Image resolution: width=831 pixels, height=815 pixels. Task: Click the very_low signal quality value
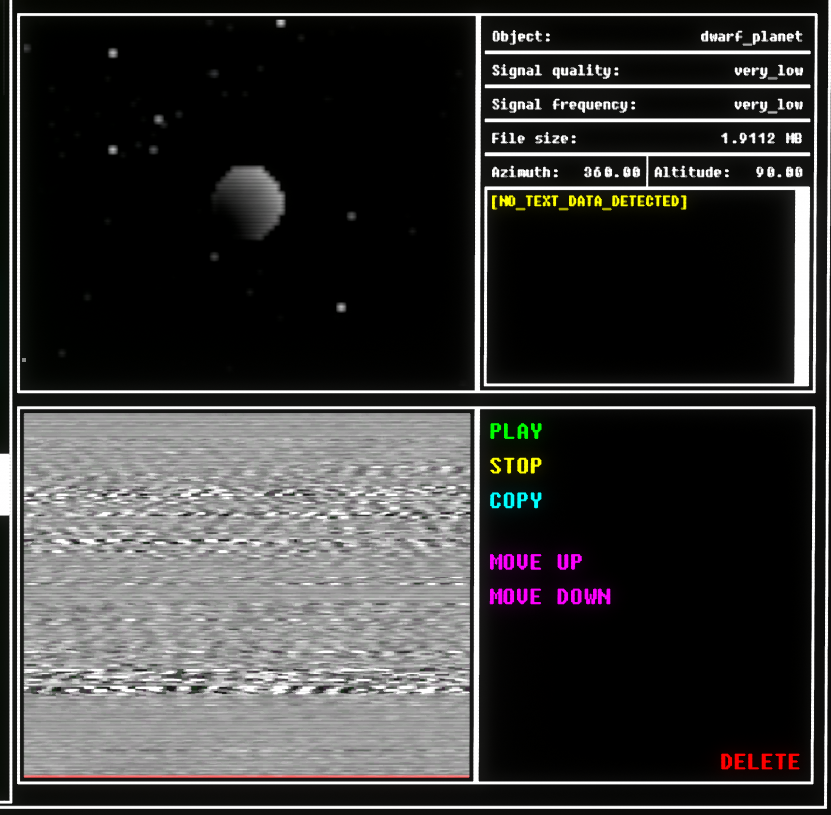(767, 71)
